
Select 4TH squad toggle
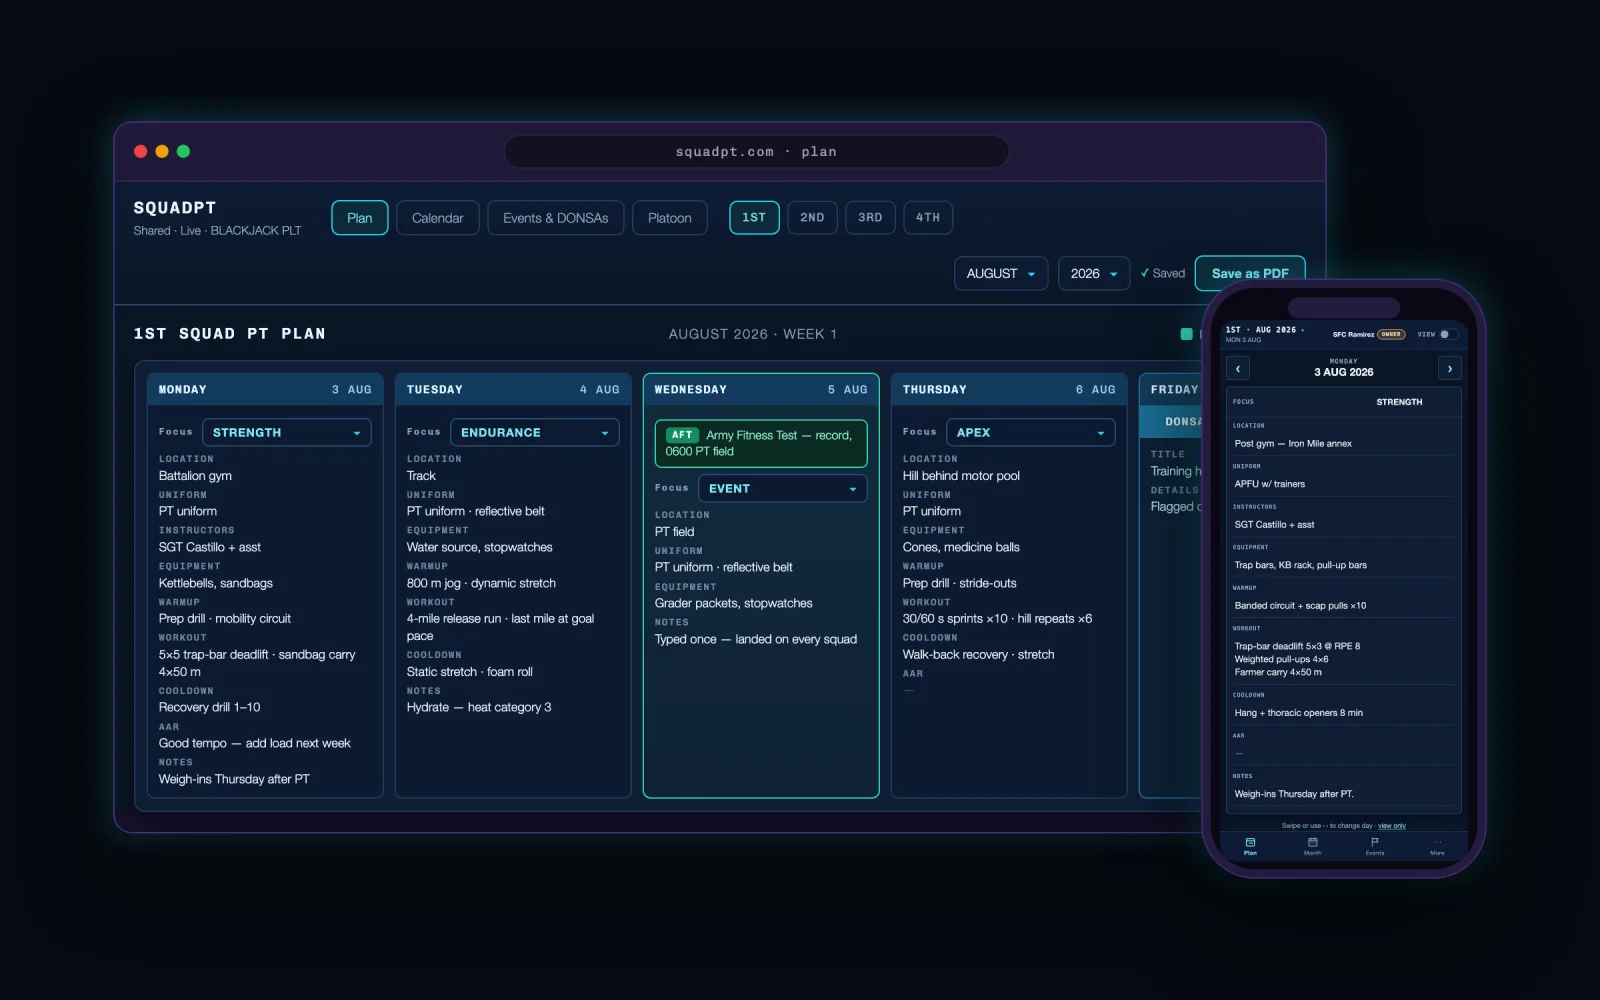point(928,217)
